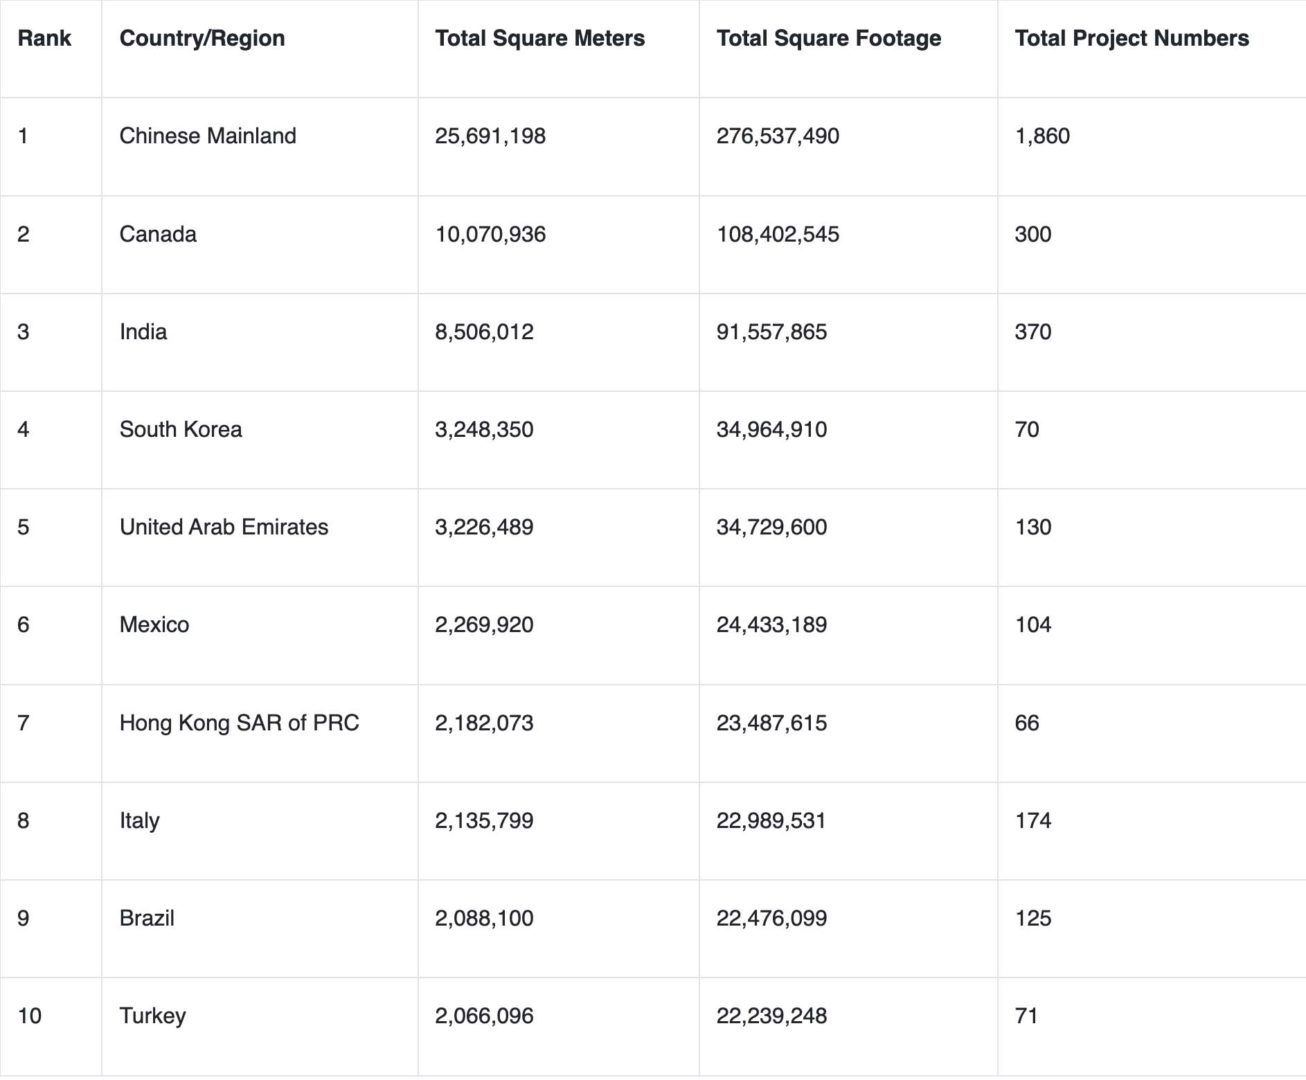Viewport: 1306px width, 1080px height.
Task: Select Italy's square footage 22,989,531
Action: point(771,821)
